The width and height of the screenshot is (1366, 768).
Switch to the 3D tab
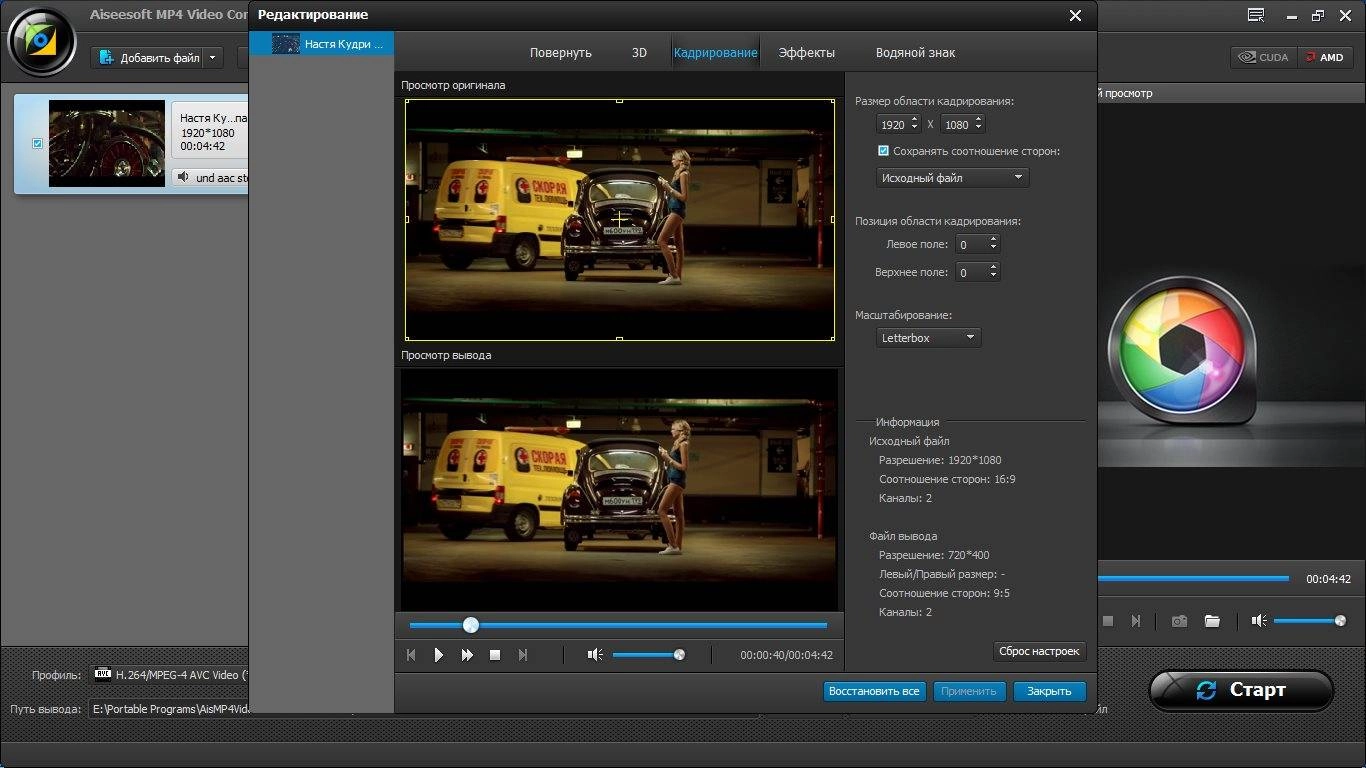639,53
